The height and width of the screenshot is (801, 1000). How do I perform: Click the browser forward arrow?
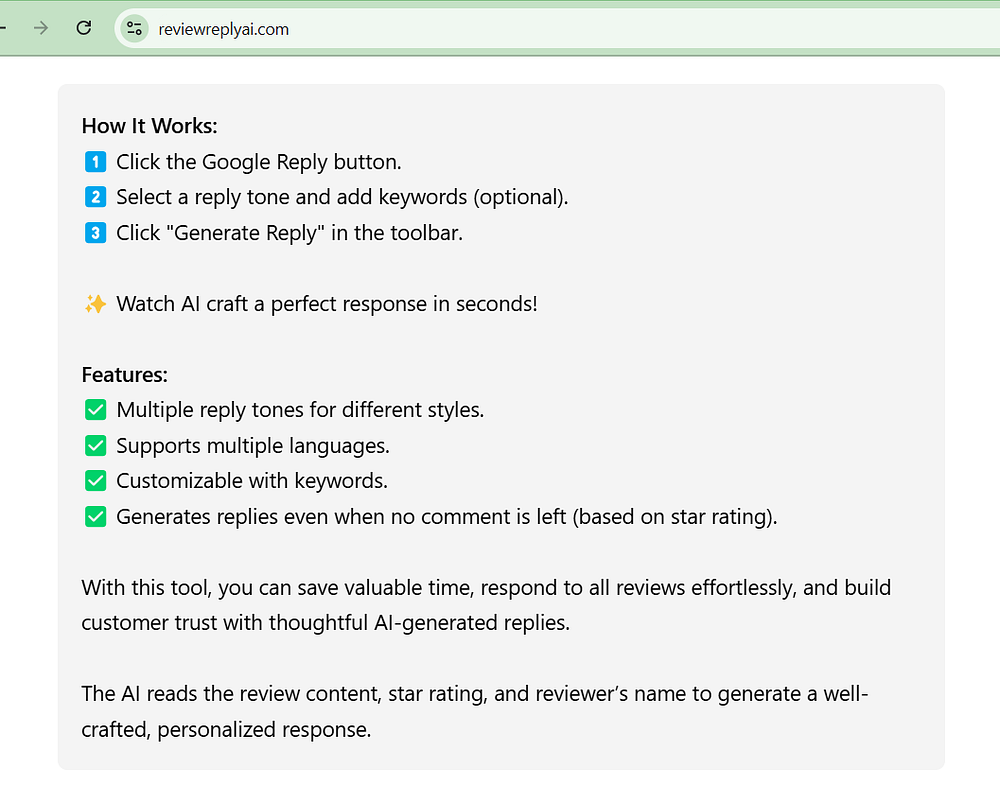pos(41,28)
